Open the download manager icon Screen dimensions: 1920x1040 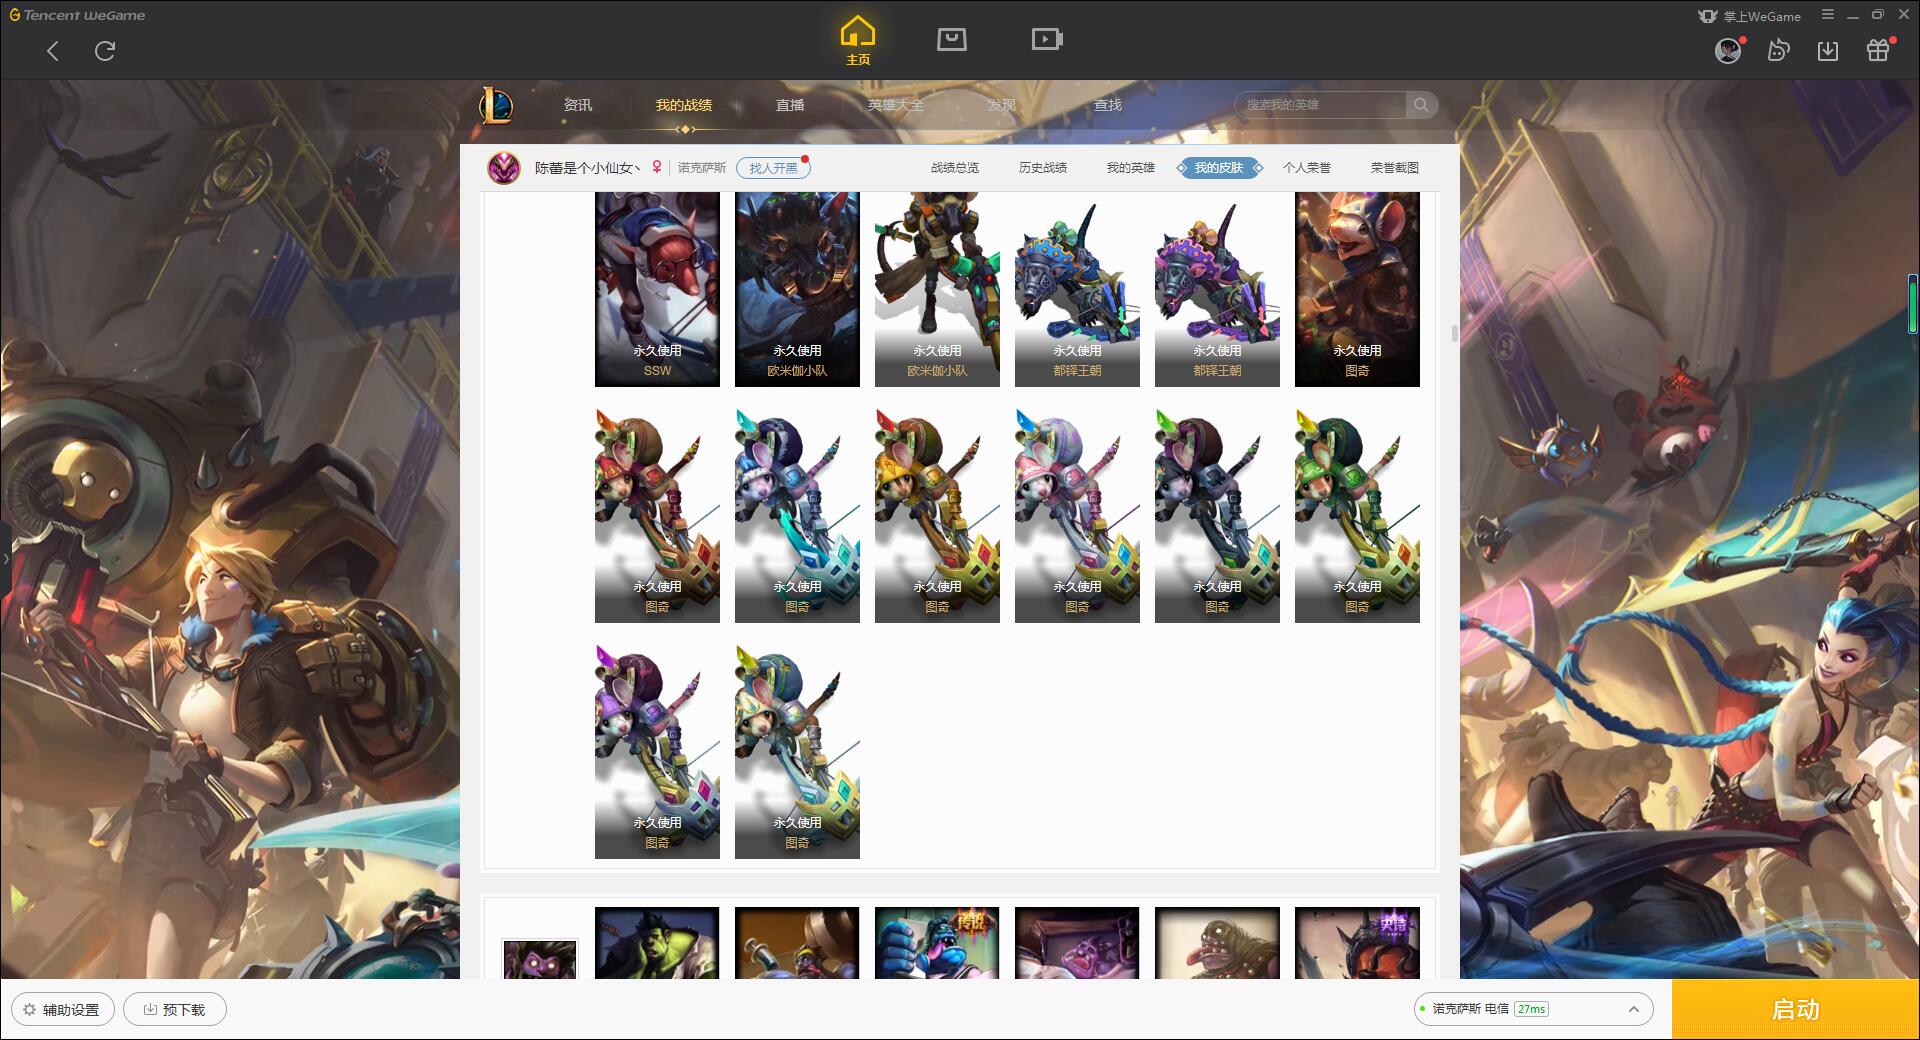1828,51
